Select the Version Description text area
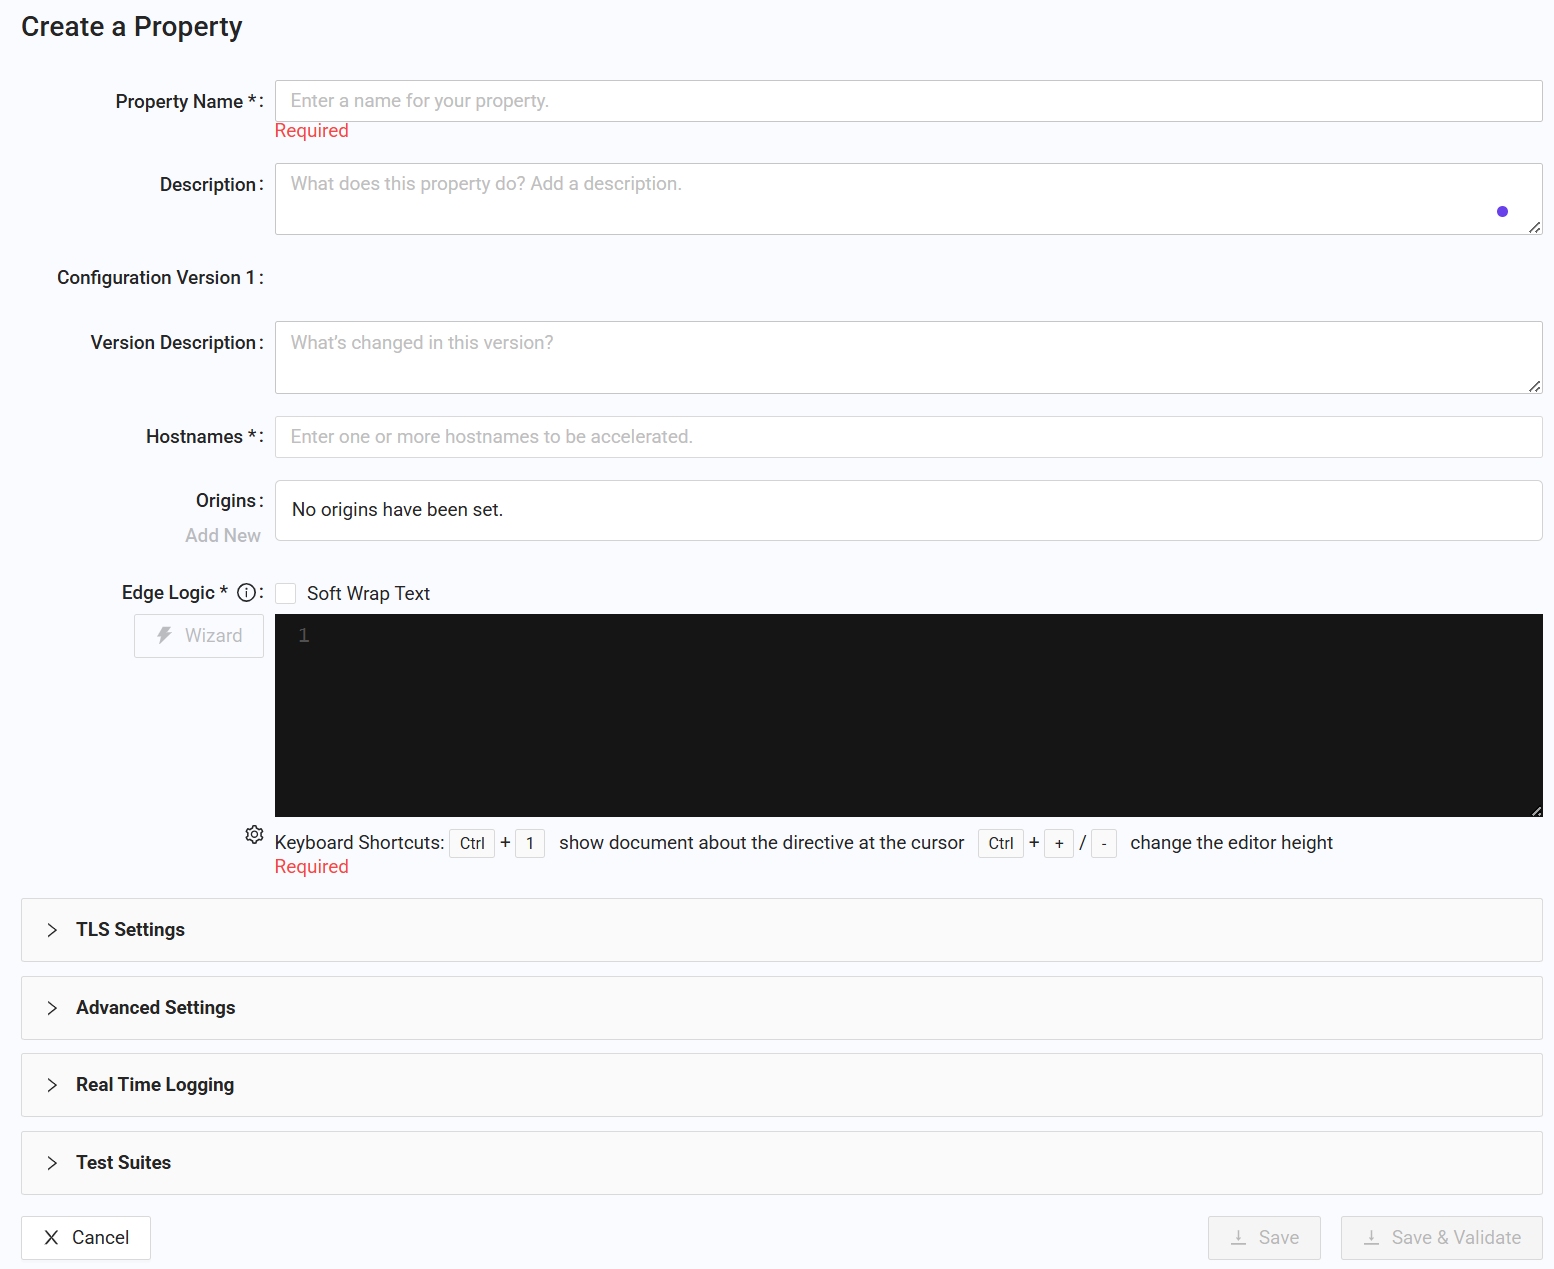This screenshot has height=1269, width=1554. [907, 357]
